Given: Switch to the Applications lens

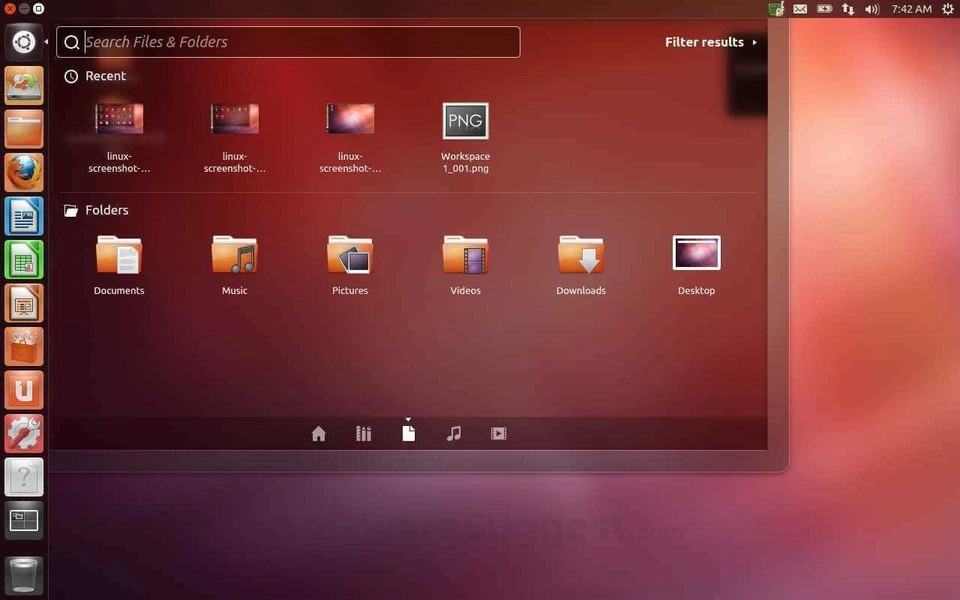Looking at the screenshot, I should pyautogui.click(x=363, y=433).
